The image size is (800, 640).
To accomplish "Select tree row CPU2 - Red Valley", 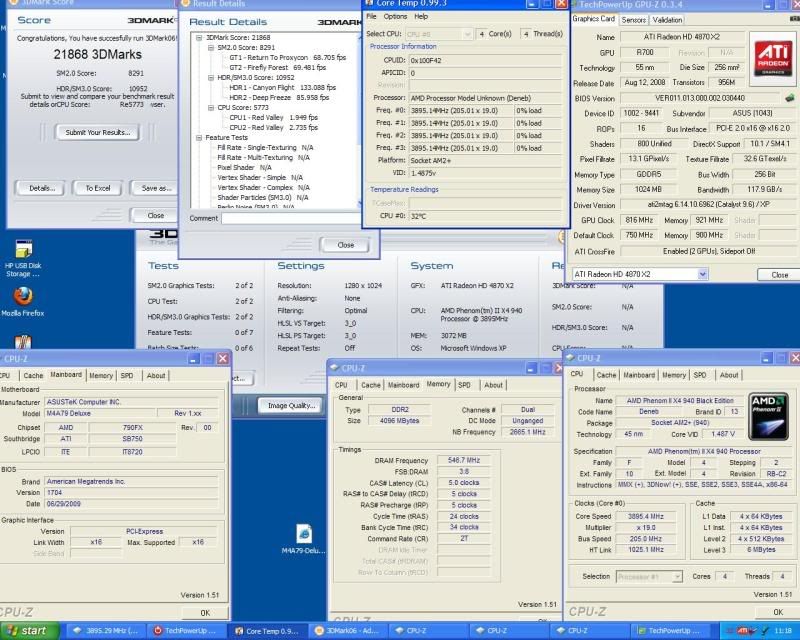I will [273, 128].
